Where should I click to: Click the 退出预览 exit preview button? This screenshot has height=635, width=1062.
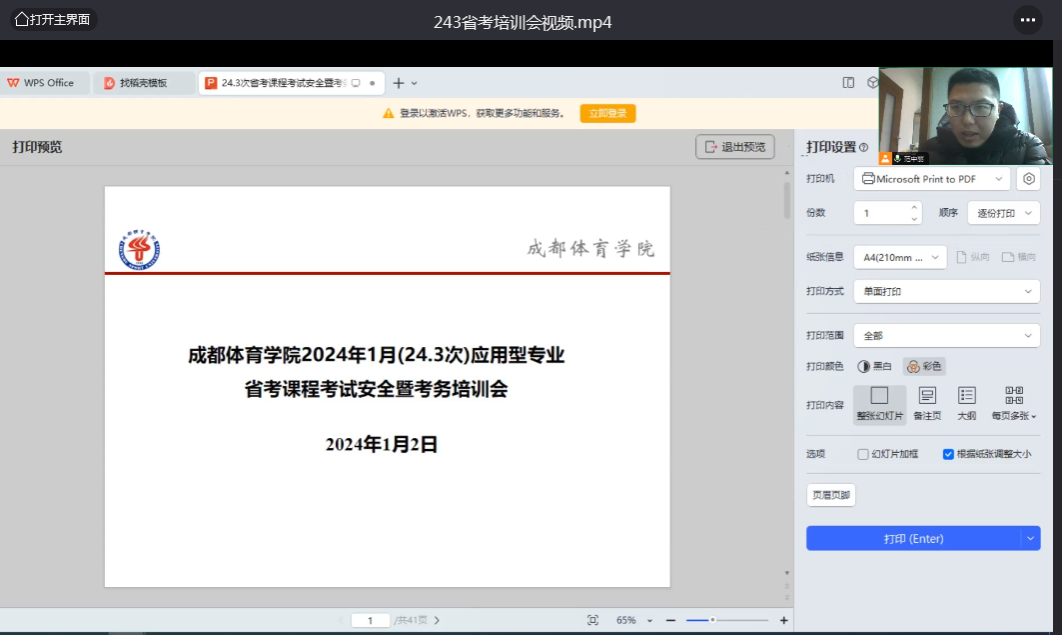pyautogui.click(x=735, y=147)
